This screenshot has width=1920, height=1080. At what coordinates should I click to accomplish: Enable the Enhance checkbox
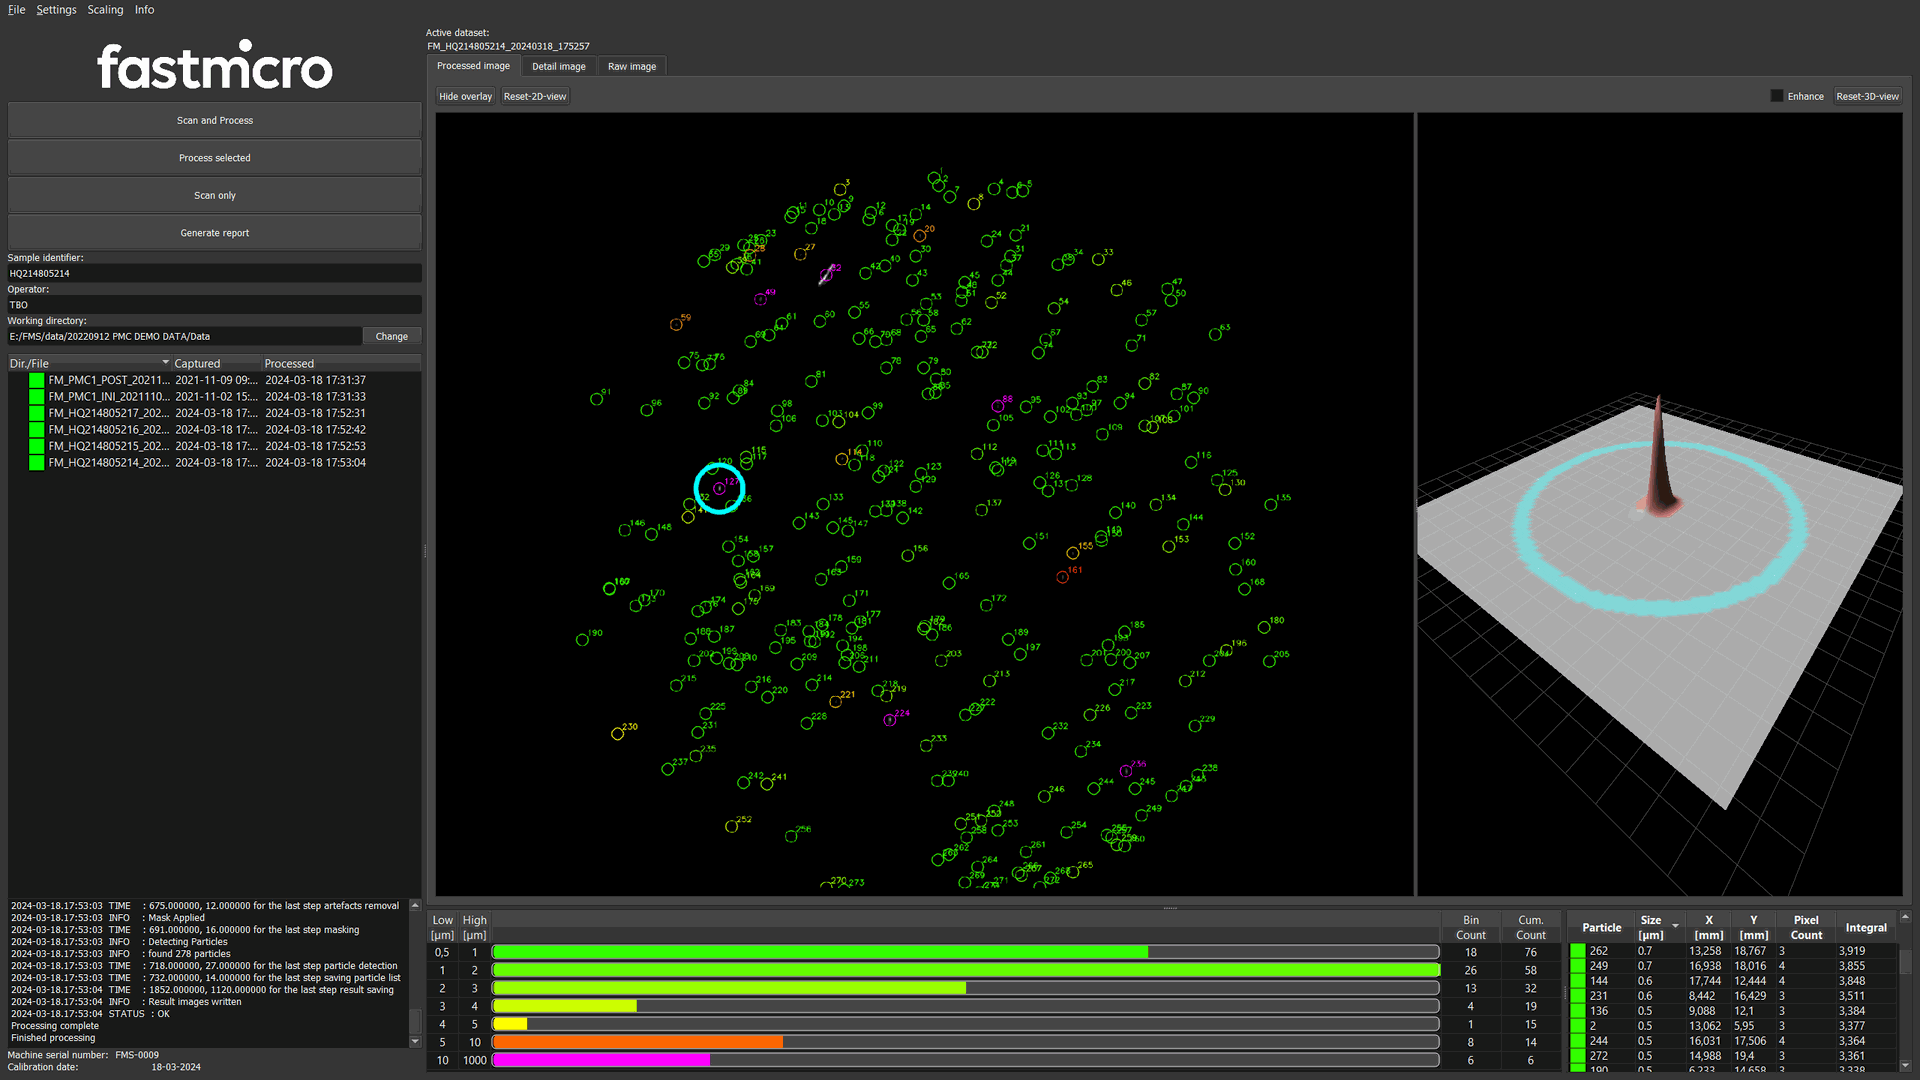click(1777, 96)
